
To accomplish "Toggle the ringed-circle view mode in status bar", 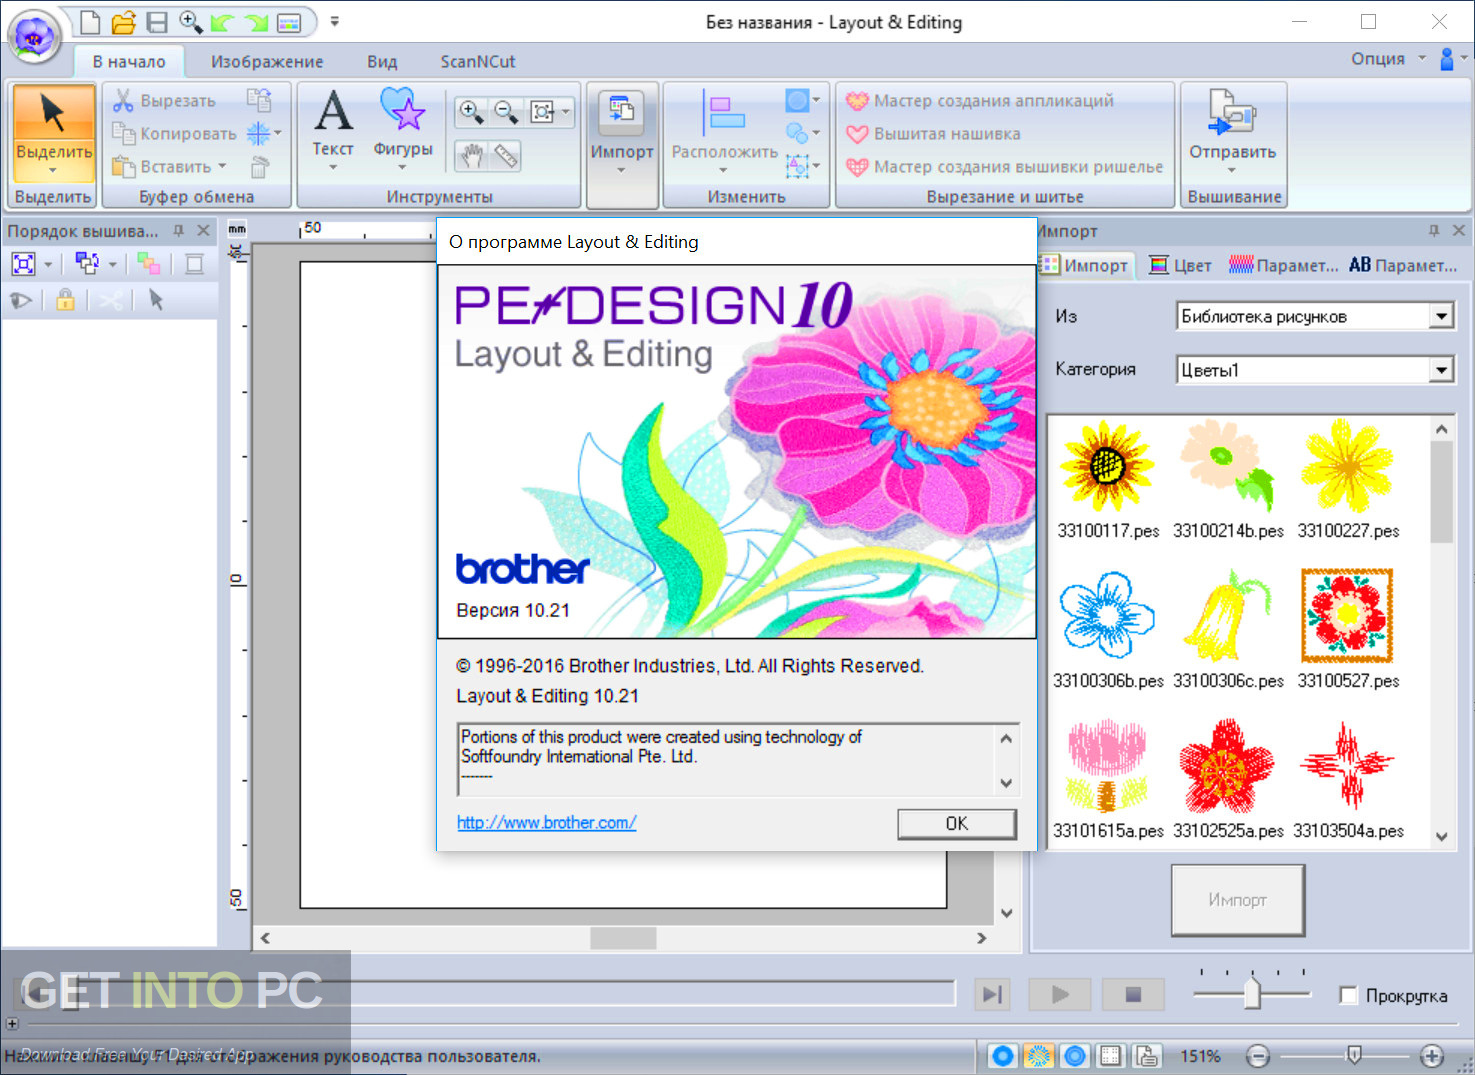I will 1075,1055.
